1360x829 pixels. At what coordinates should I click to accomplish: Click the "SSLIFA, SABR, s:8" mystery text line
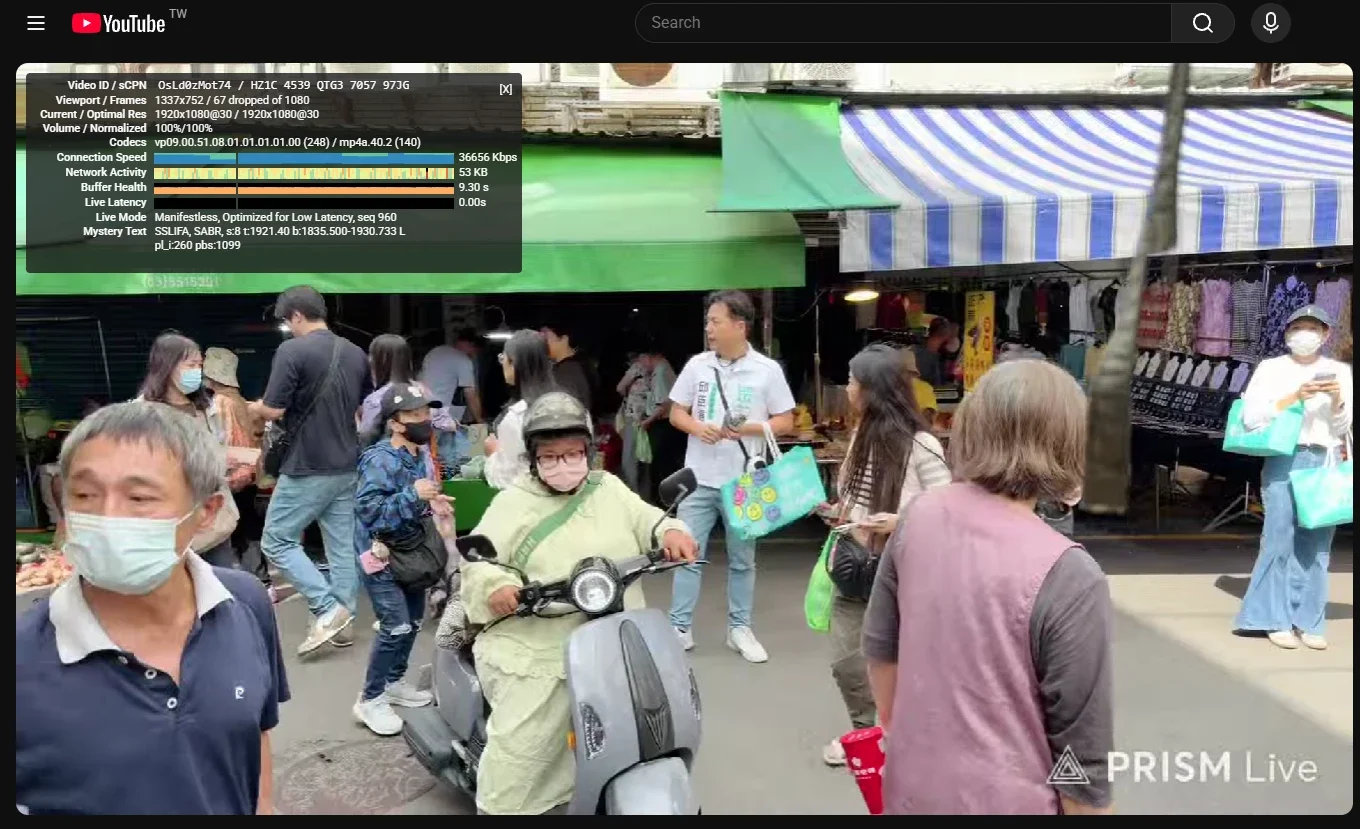(280, 232)
